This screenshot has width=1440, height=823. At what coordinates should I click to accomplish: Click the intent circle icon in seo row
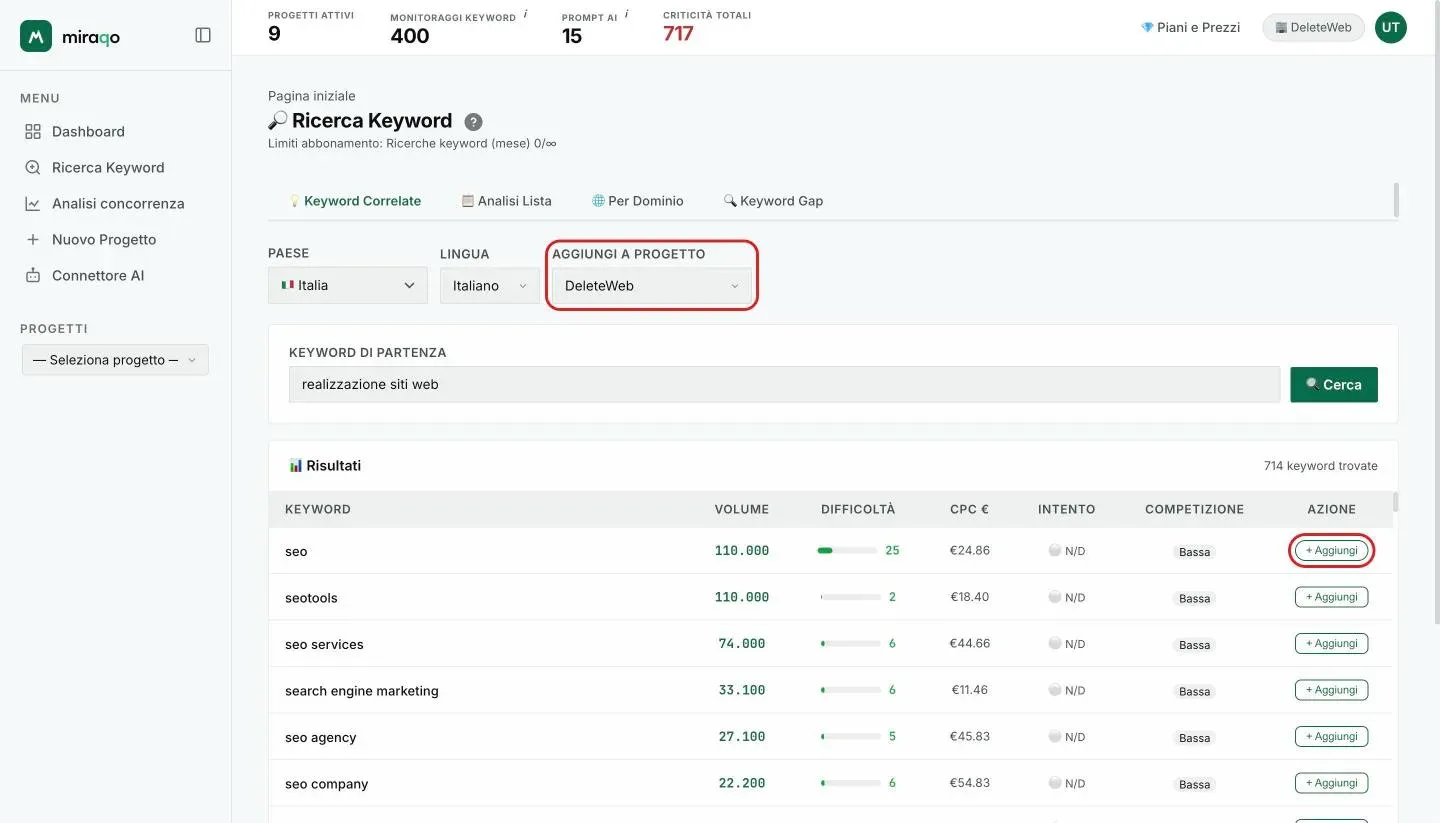pos(1054,550)
